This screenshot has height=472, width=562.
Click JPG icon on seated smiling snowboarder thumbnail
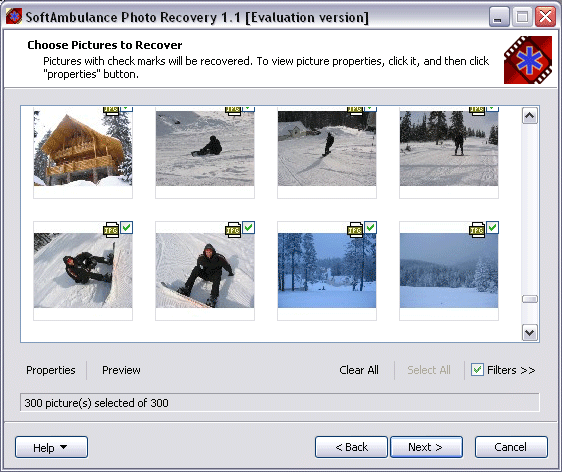click(233, 229)
